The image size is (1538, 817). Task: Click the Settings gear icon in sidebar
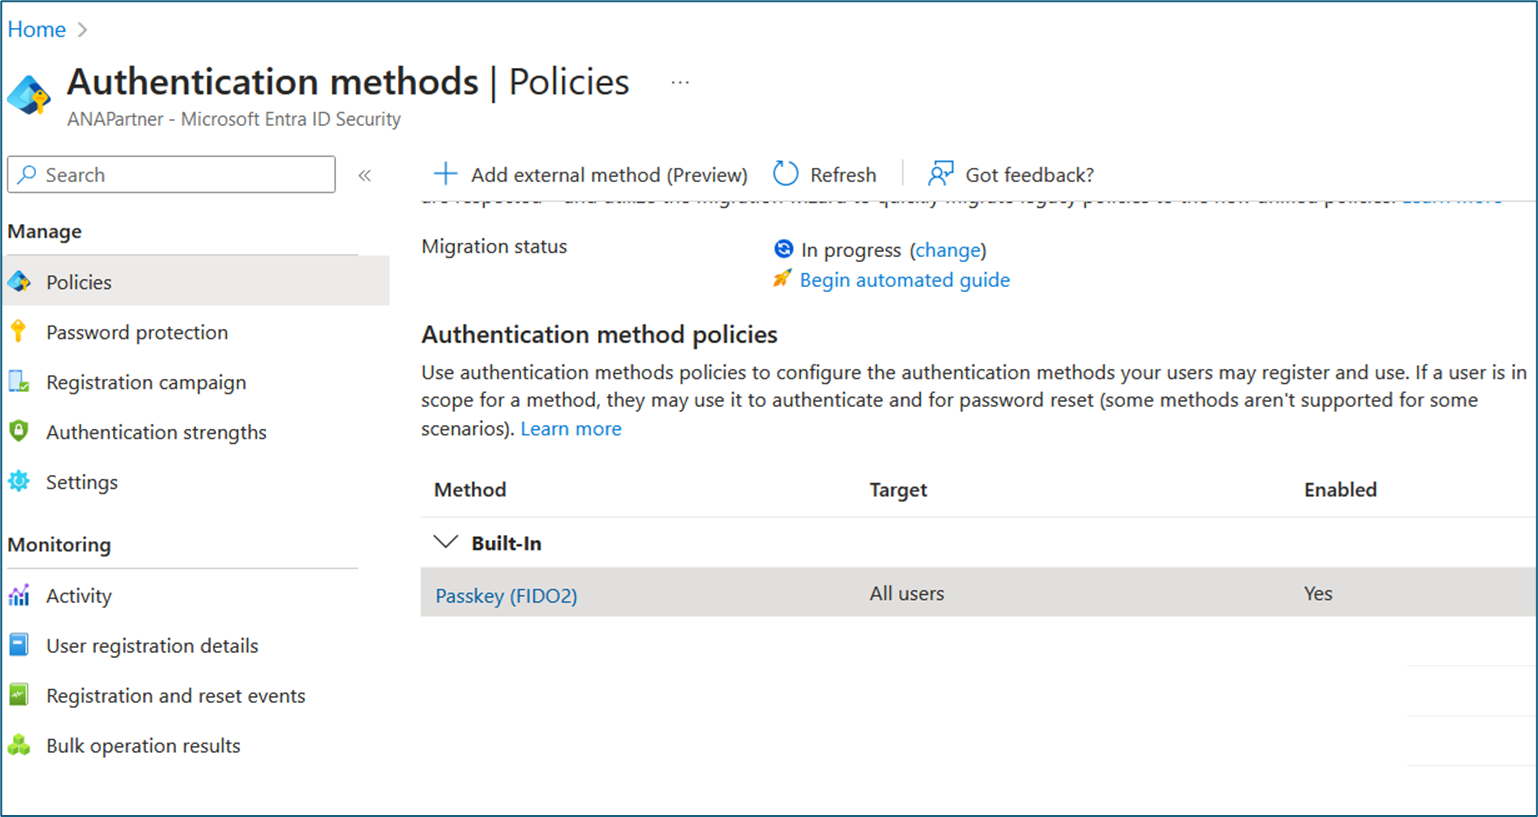pos(18,482)
